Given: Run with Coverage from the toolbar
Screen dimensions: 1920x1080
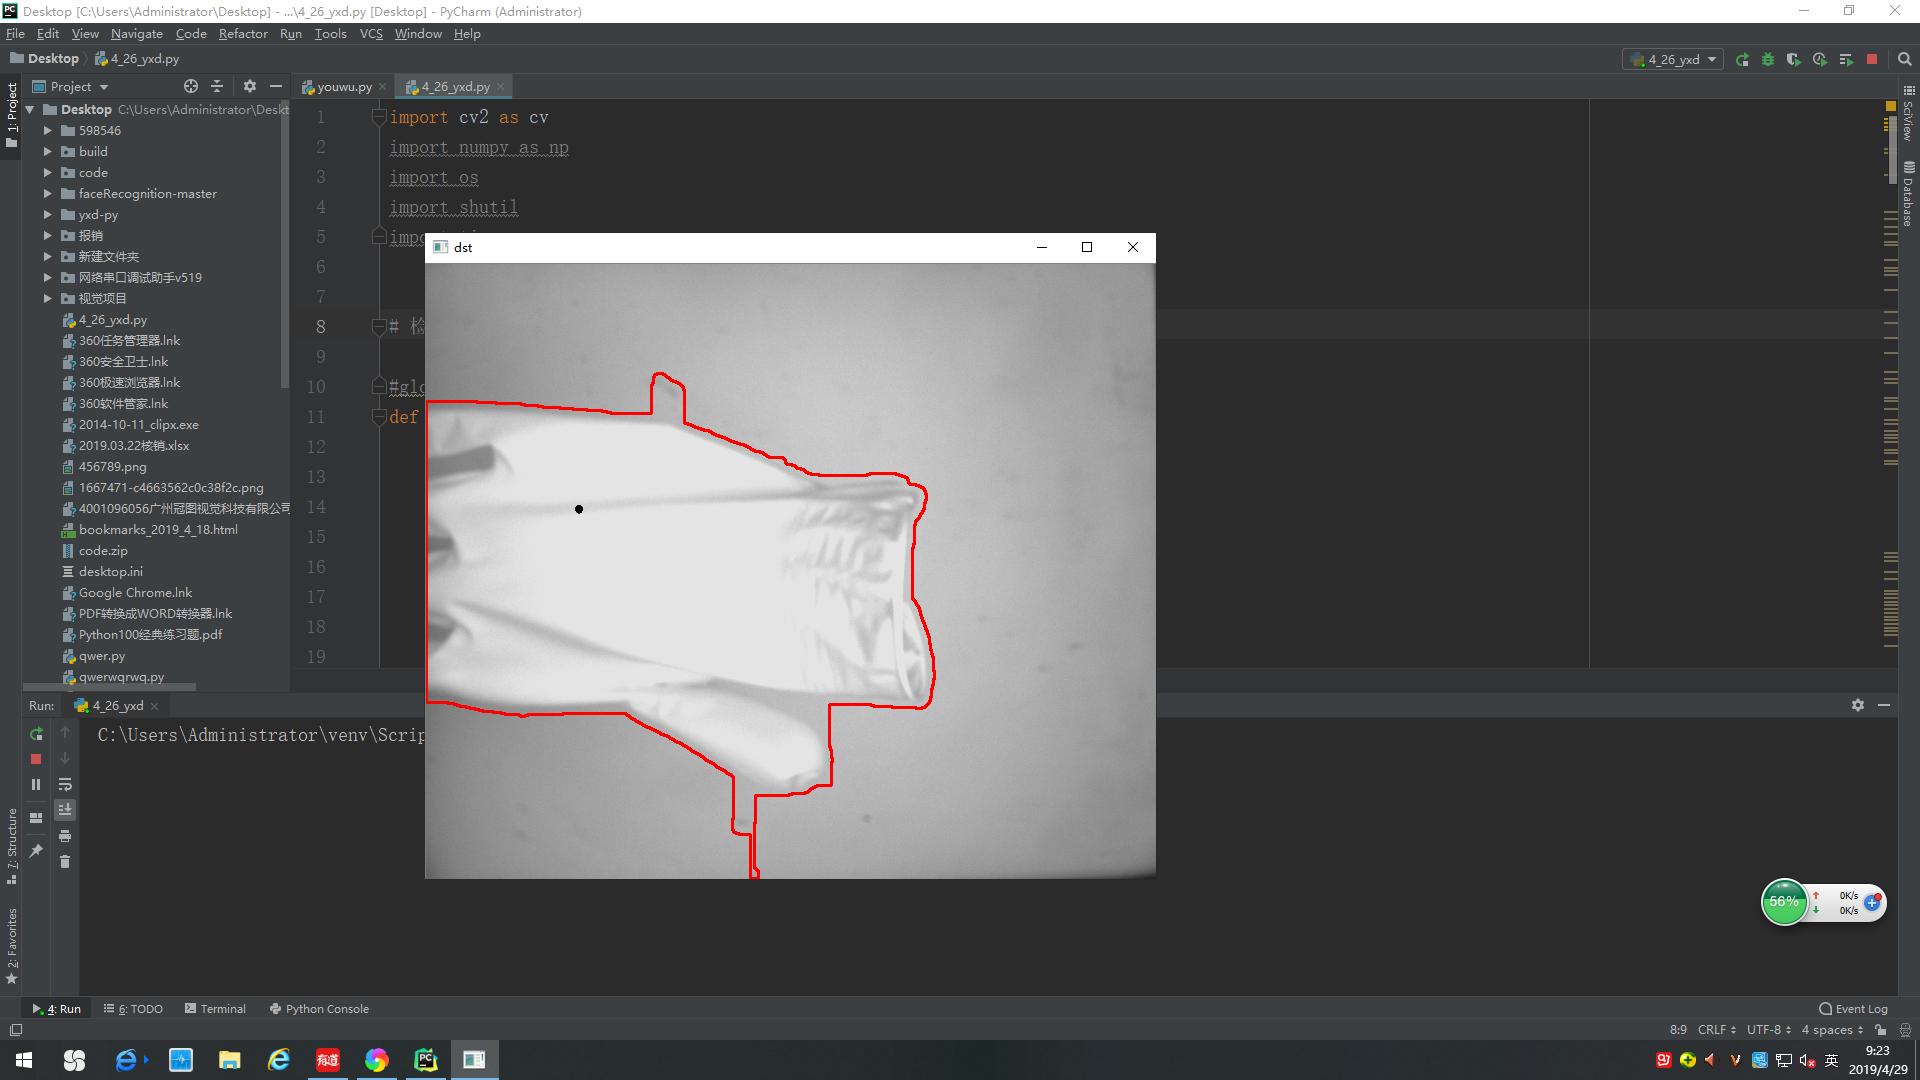Looking at the screenshot, I should click(1793, 60).
